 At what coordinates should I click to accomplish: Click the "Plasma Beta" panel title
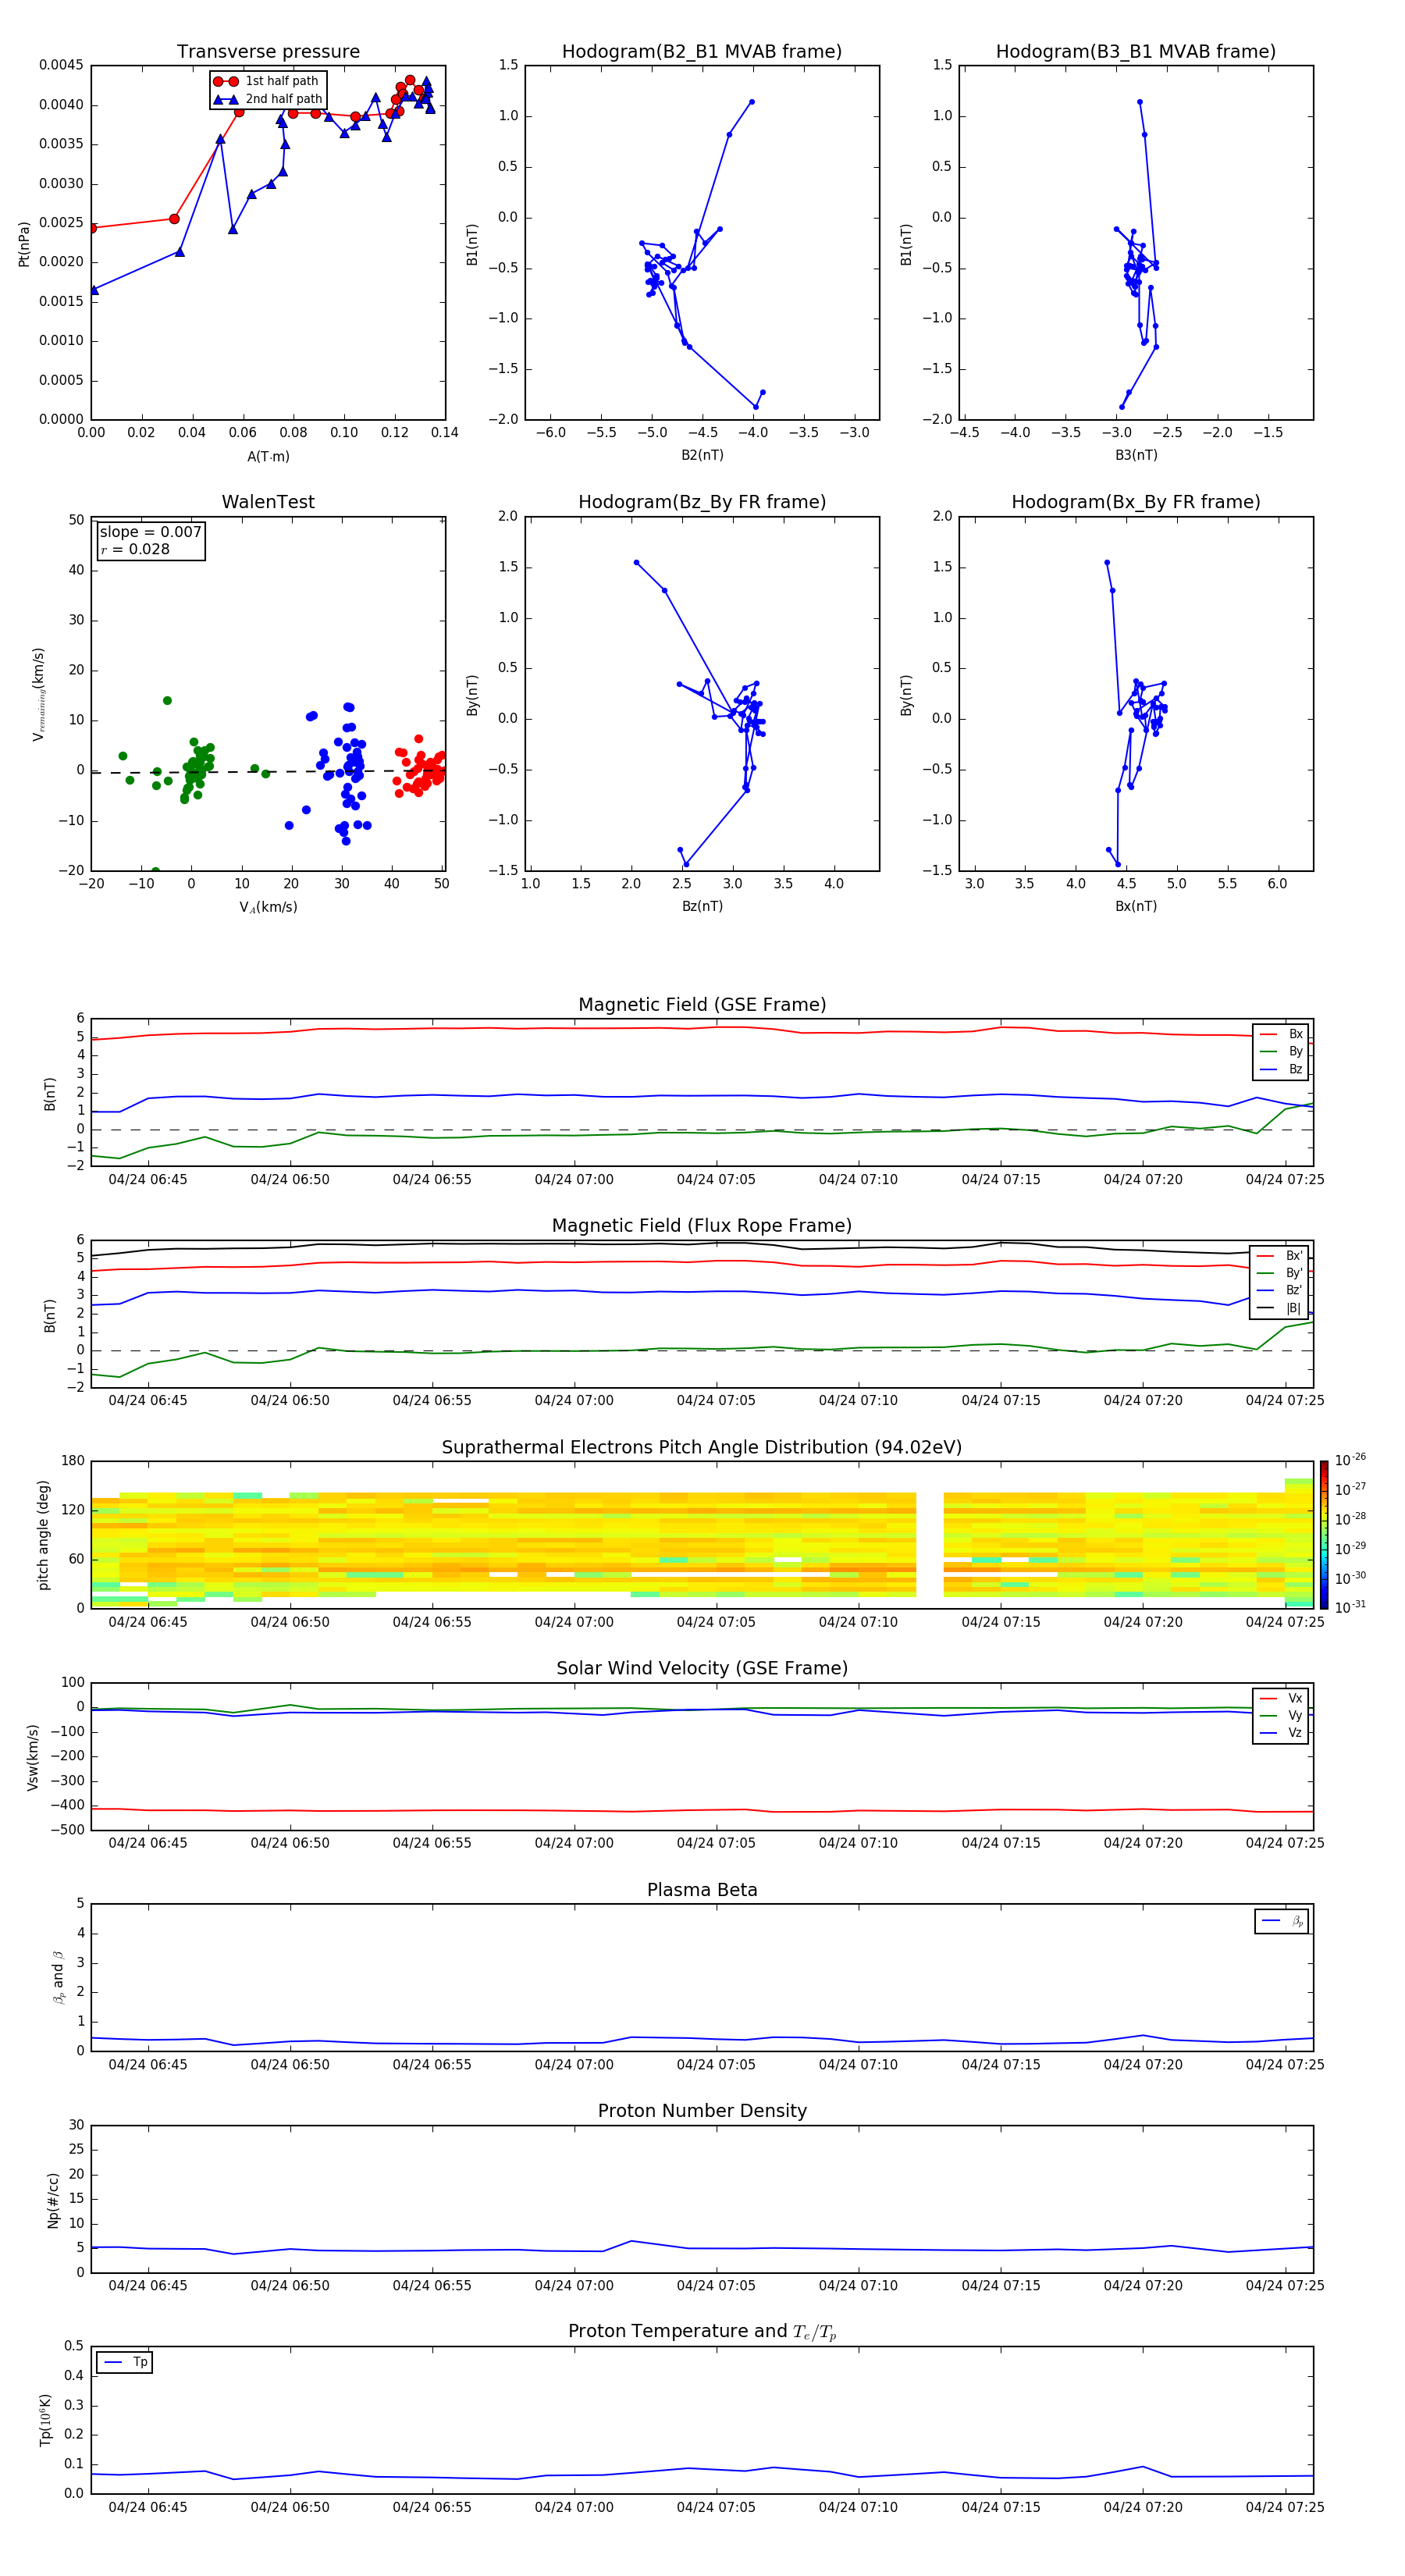click(702, 1890)
